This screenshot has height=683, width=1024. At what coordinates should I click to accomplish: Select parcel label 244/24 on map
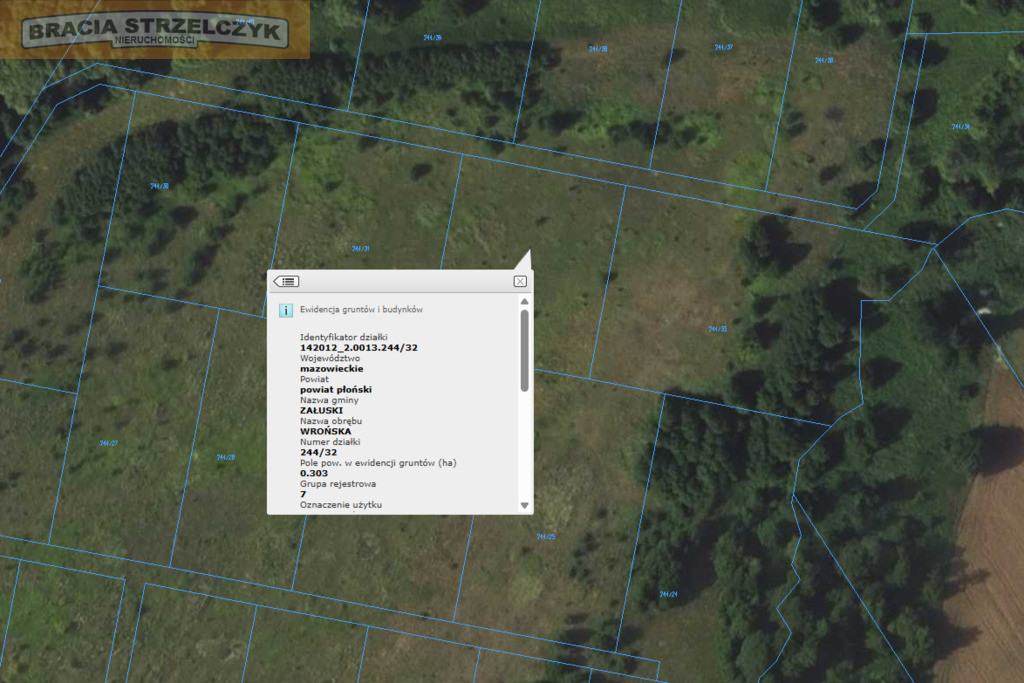click(668, 594)
